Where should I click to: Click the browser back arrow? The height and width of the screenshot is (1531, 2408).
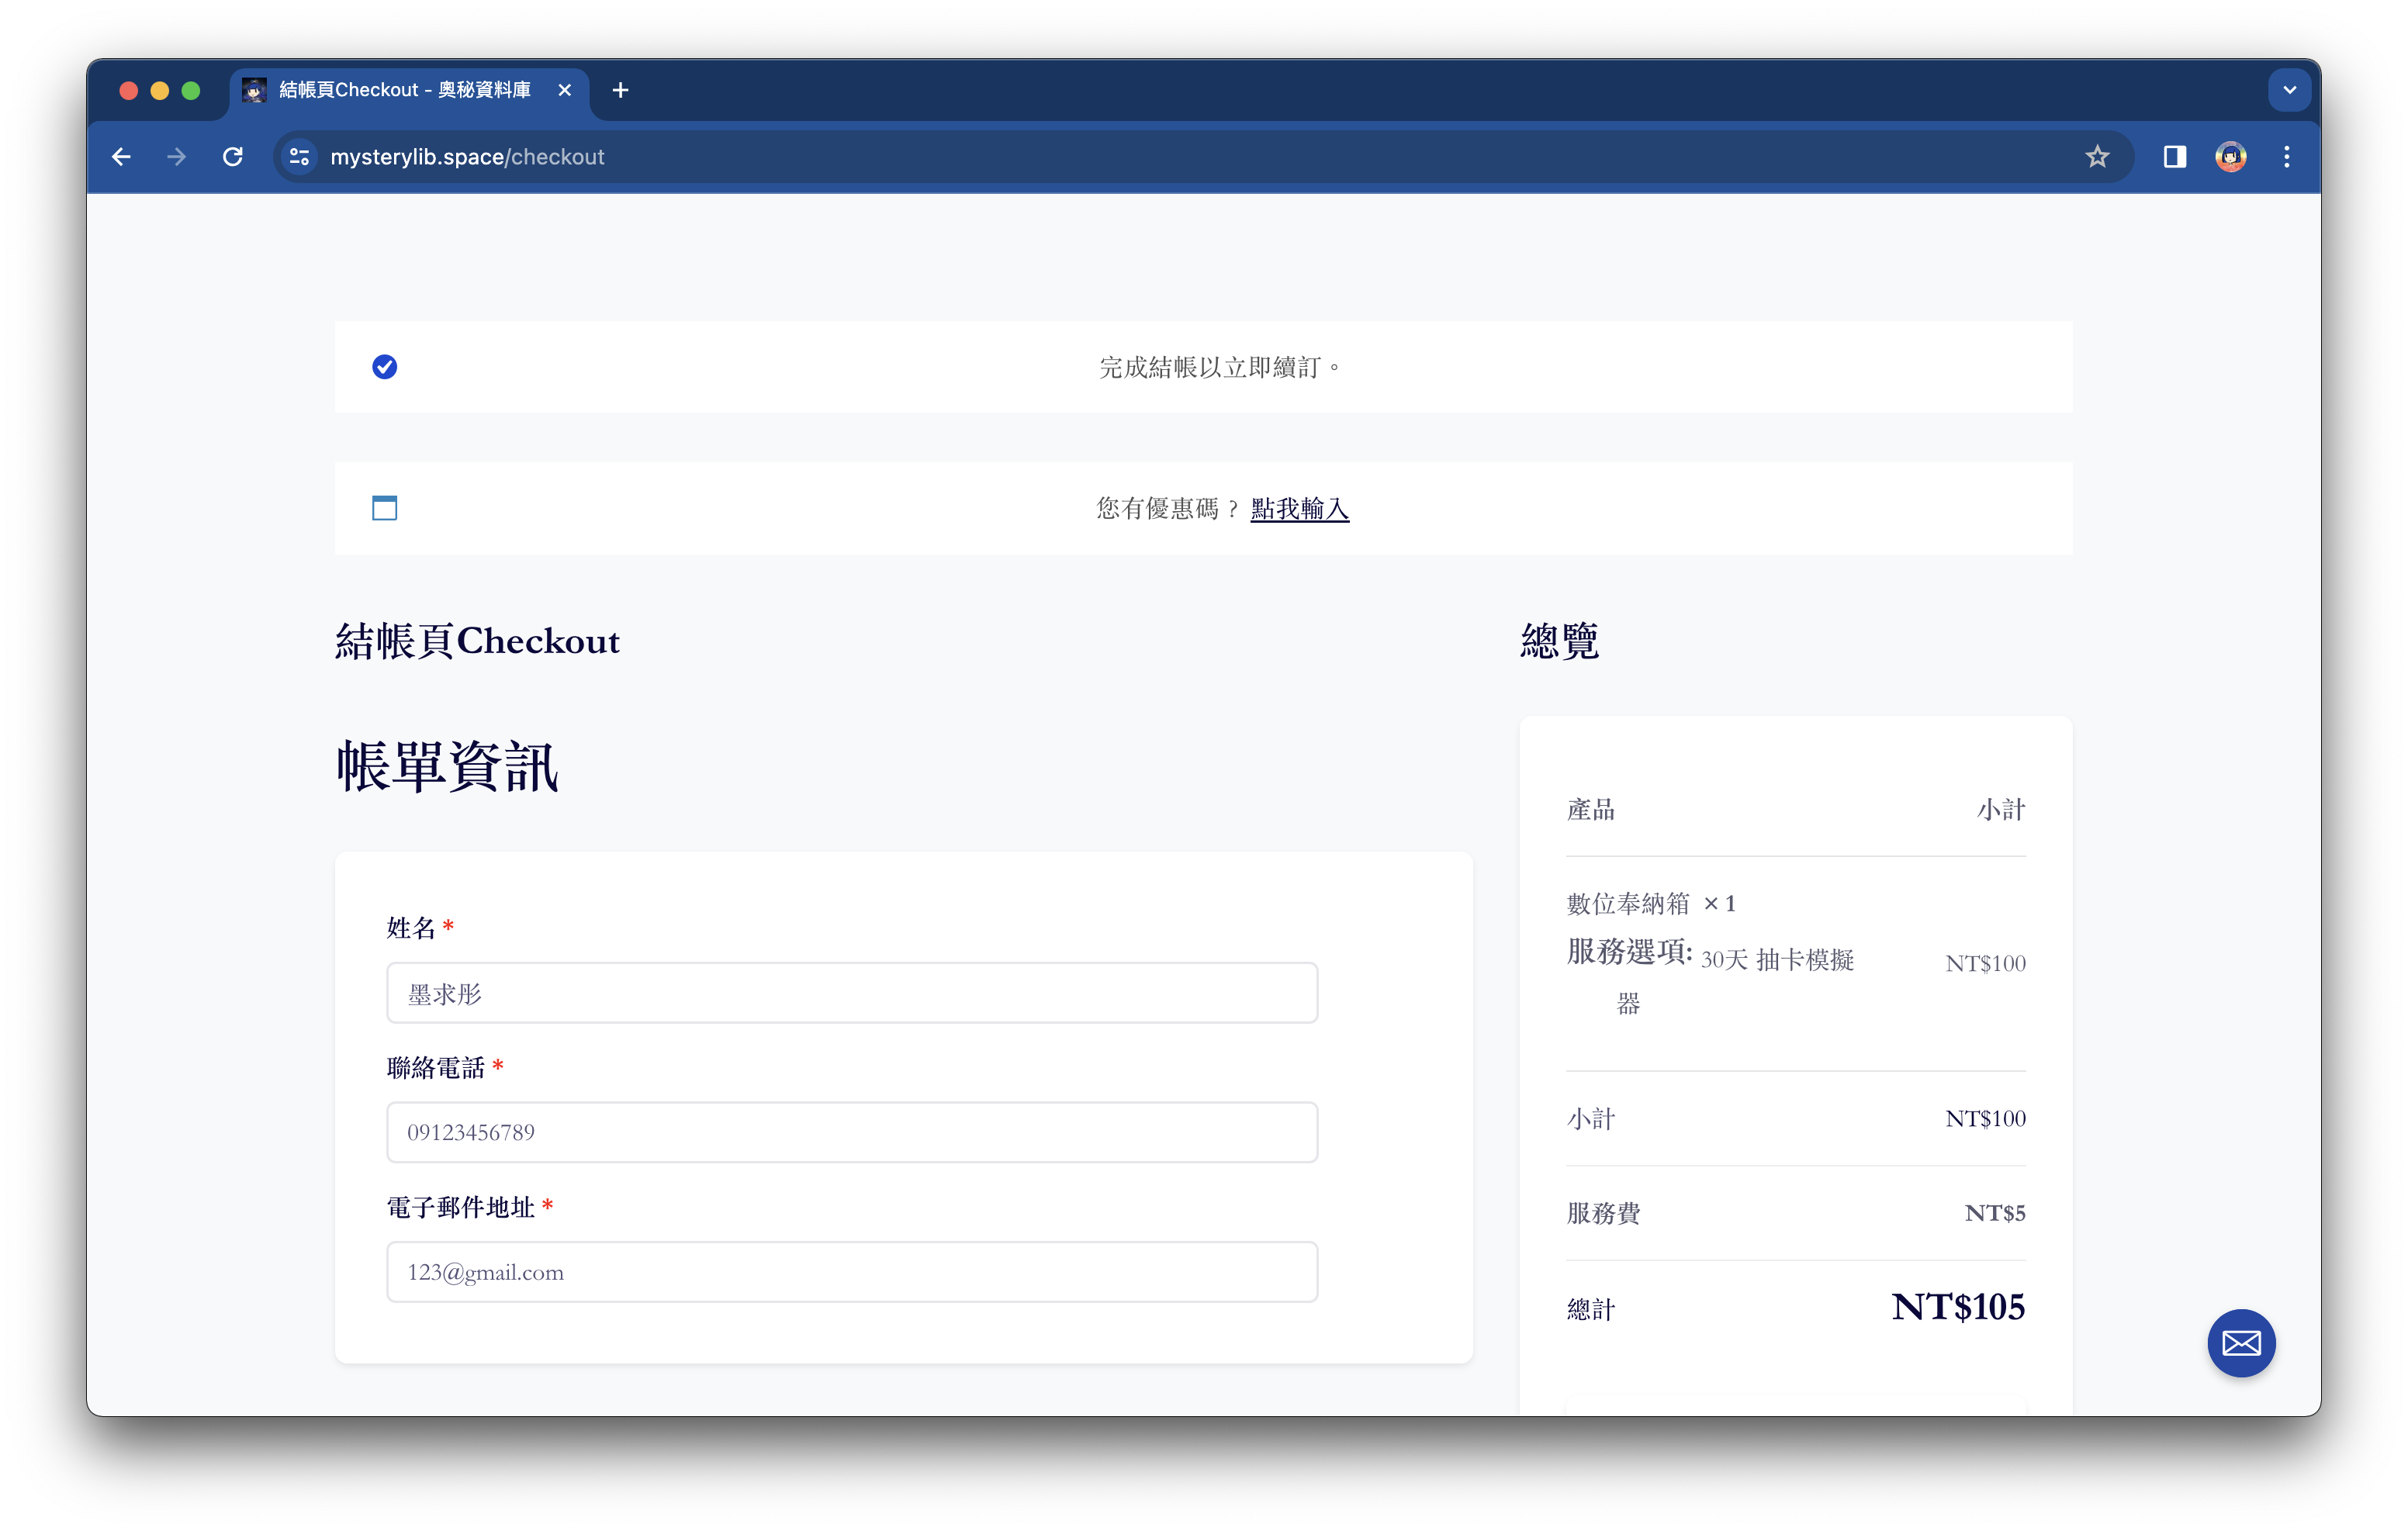(x=121, y=157)
